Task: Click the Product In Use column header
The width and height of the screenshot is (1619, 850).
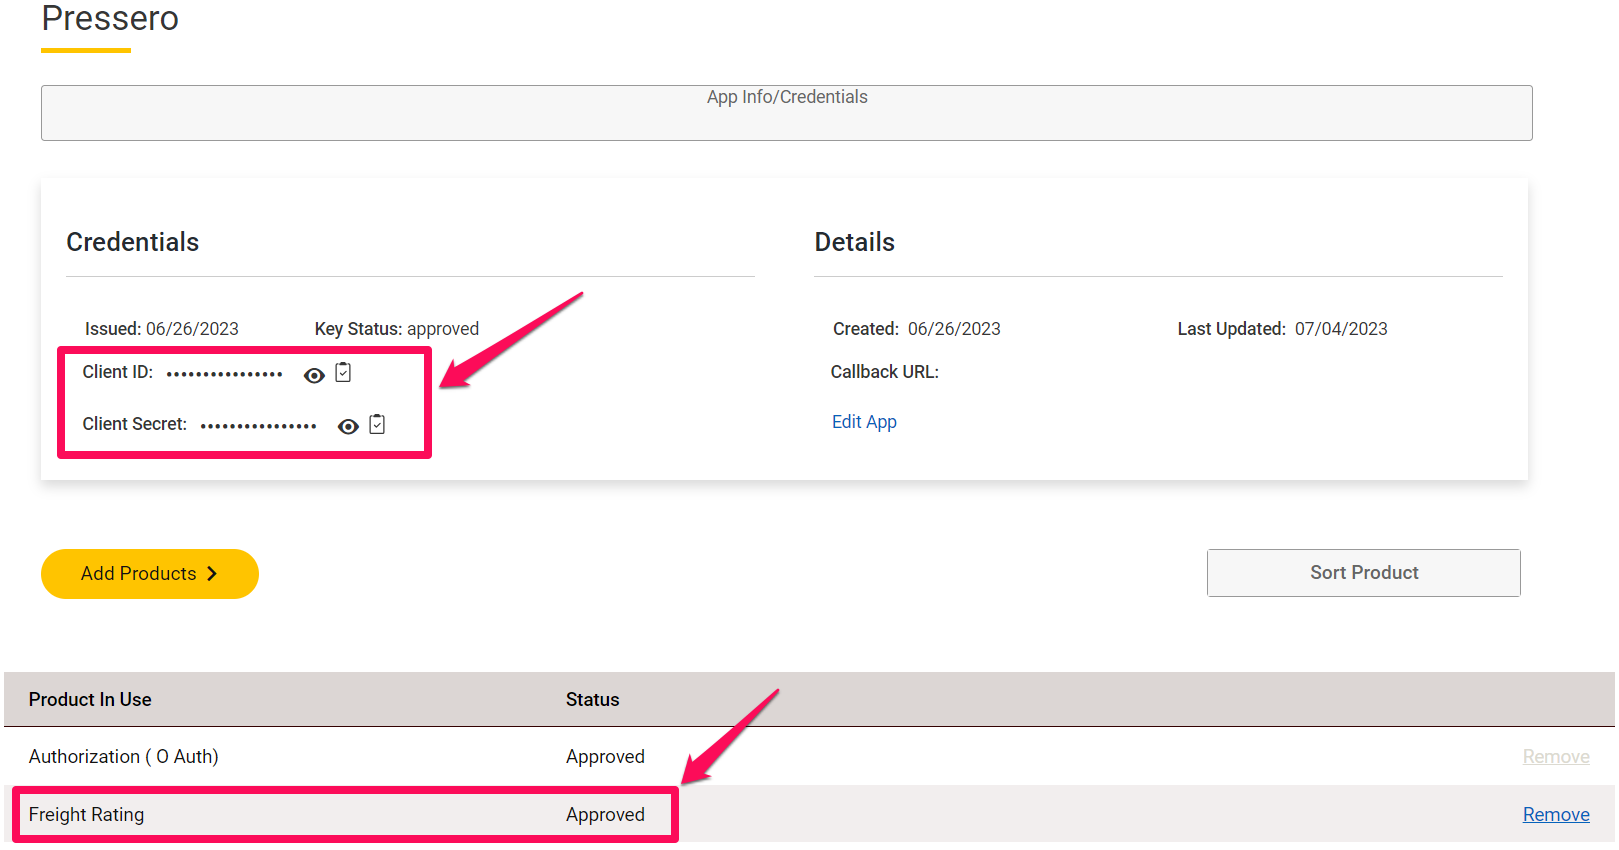Action: point(90,700)
